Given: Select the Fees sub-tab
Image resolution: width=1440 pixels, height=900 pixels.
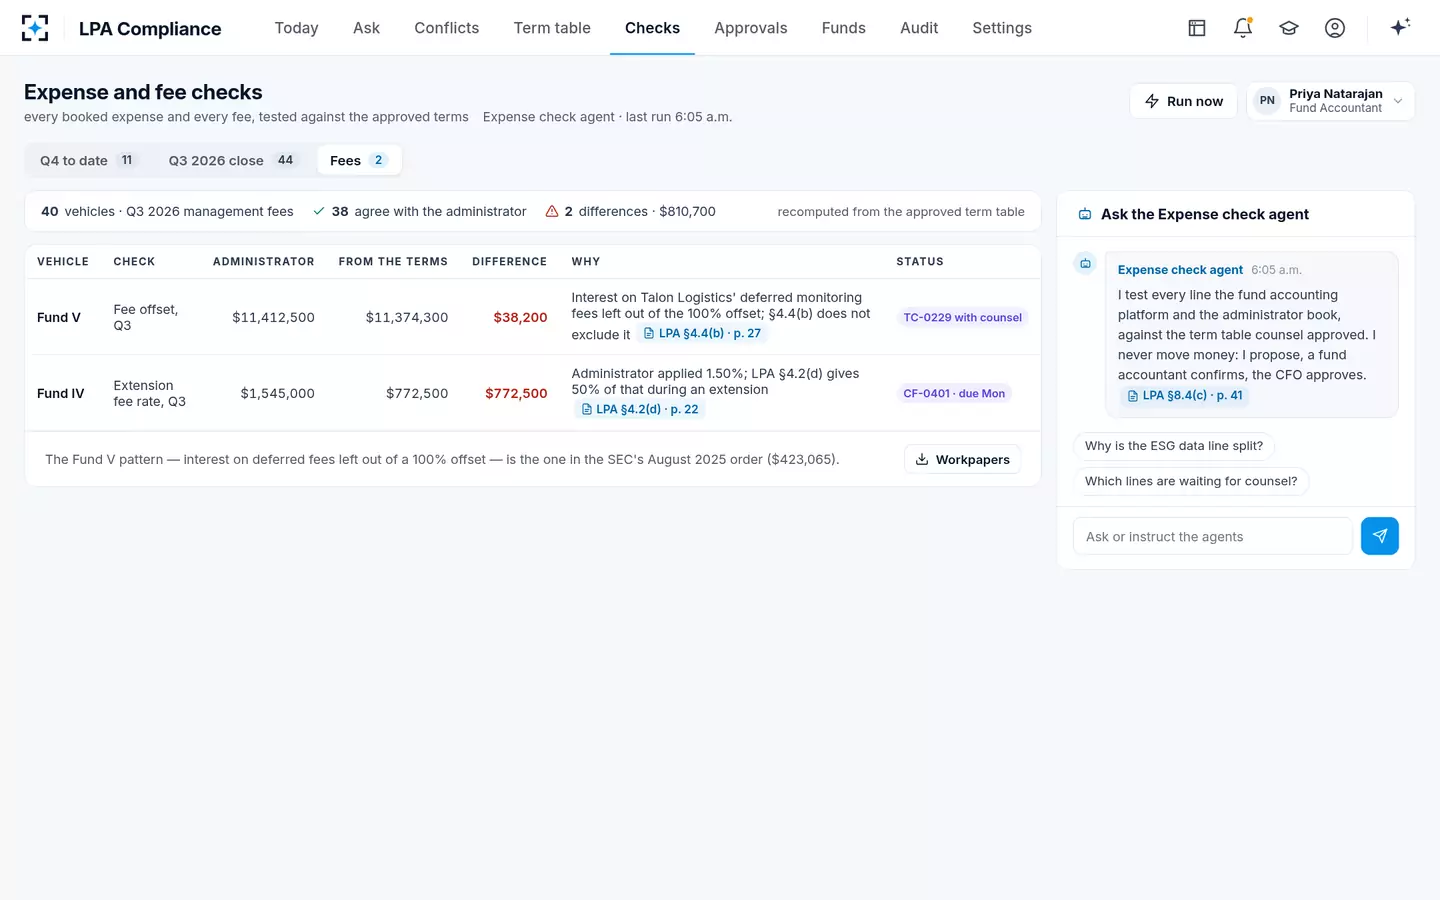Looking at the screenshot, I should [359, 160].
